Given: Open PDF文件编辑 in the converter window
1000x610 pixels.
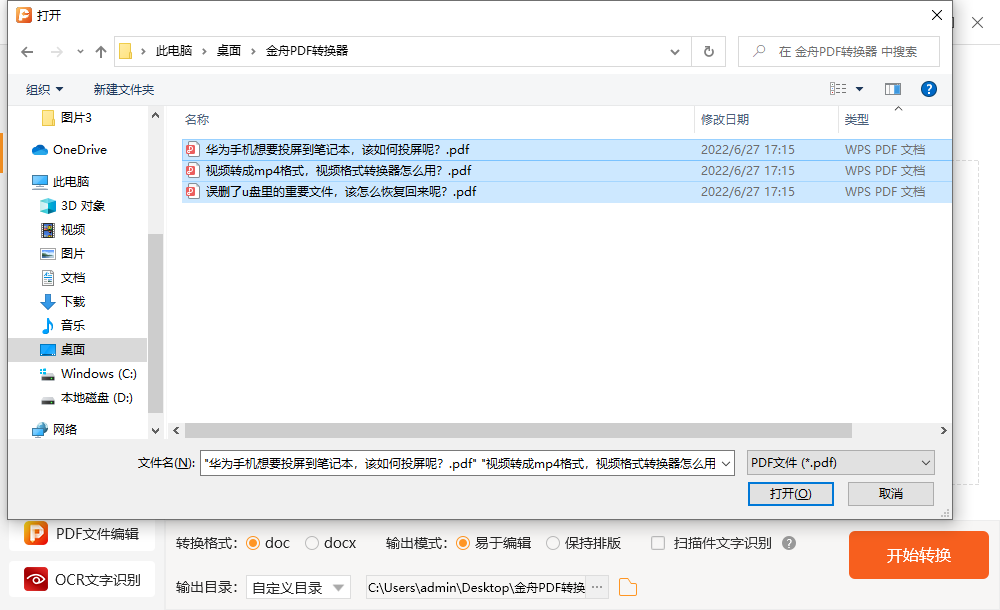Looking at the screenshot, I should tap(82, 533).
